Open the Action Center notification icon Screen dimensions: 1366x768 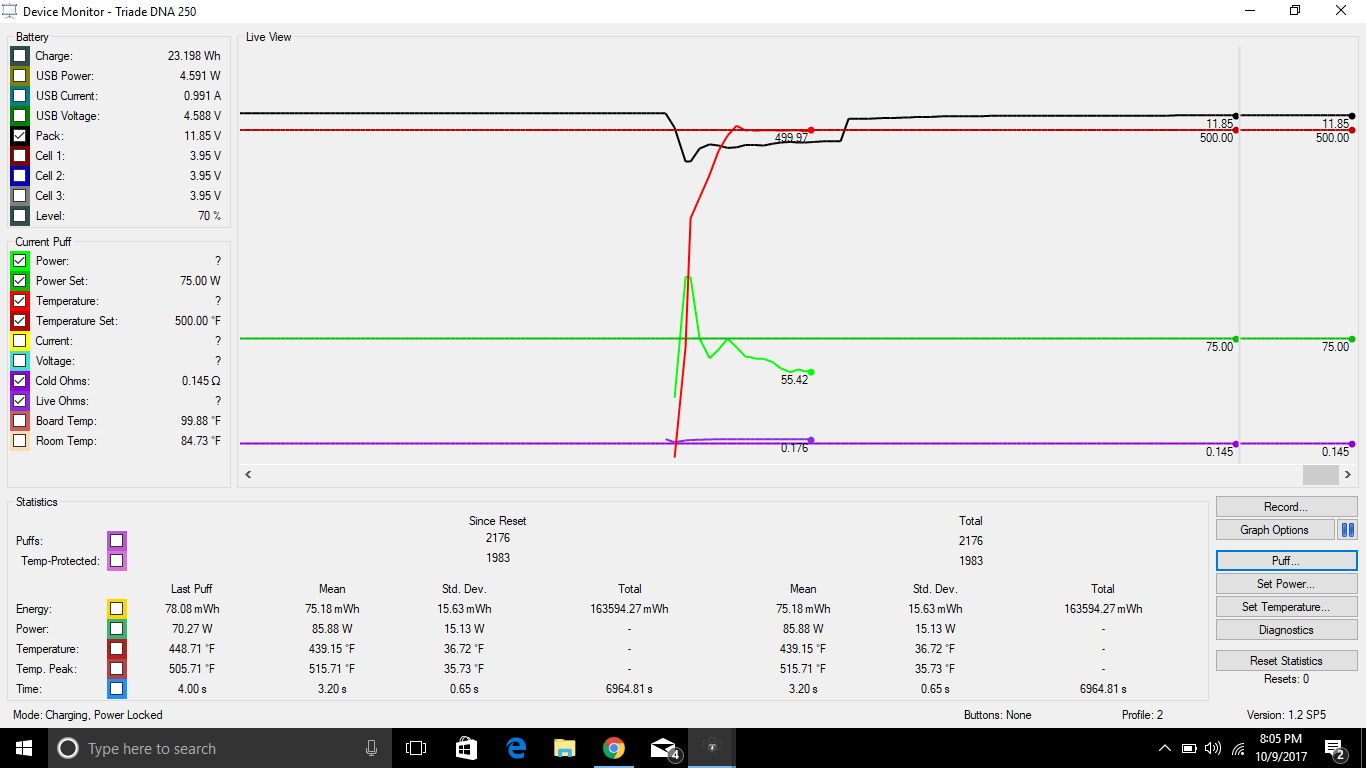coord(1334,748)
